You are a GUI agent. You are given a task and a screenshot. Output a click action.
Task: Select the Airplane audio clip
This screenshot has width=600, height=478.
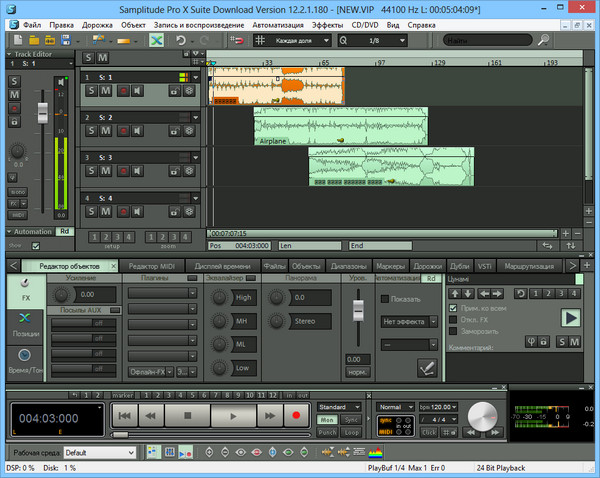[x=341, y=126]
